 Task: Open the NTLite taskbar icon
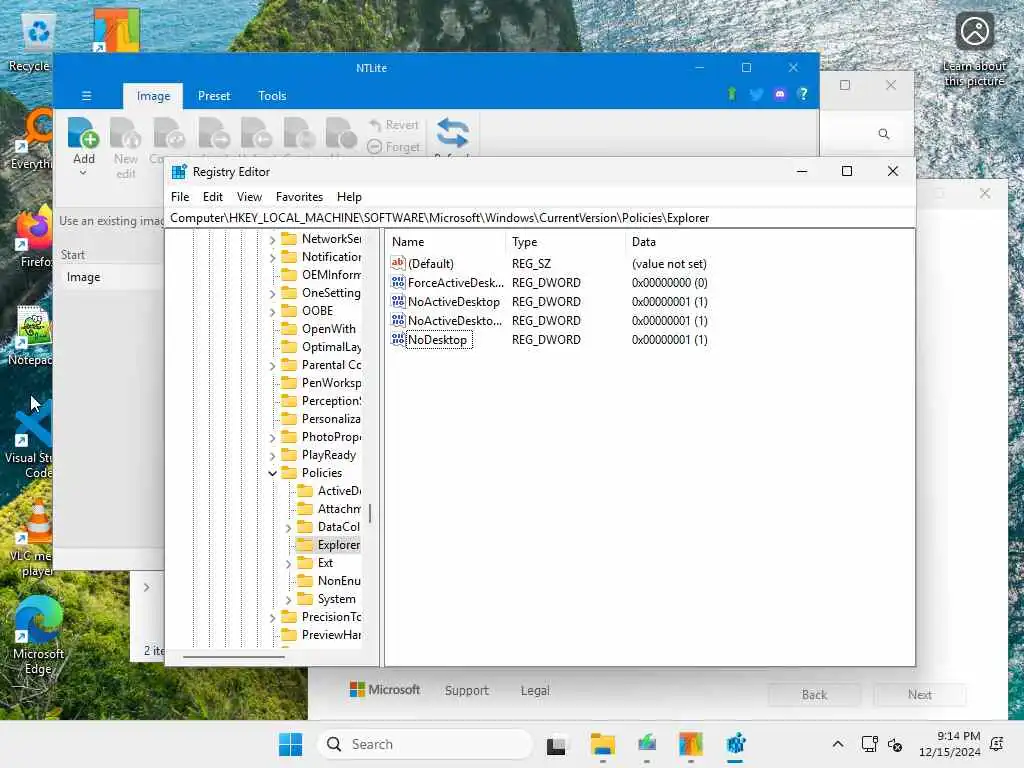click(690, 744)
